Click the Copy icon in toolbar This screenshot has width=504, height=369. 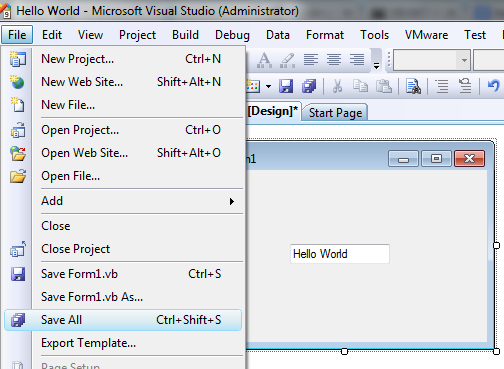[x=360, y=86]
